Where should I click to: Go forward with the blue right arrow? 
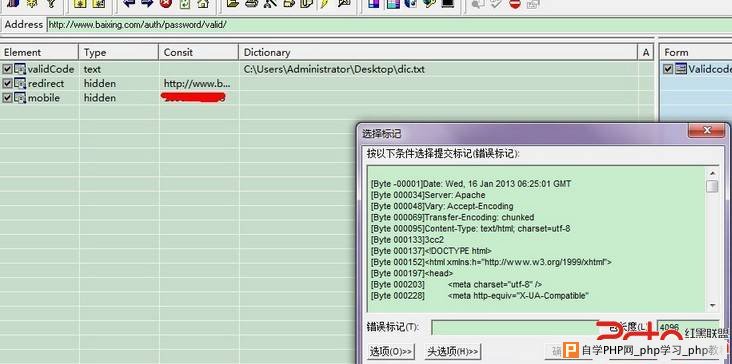(148, 3)
